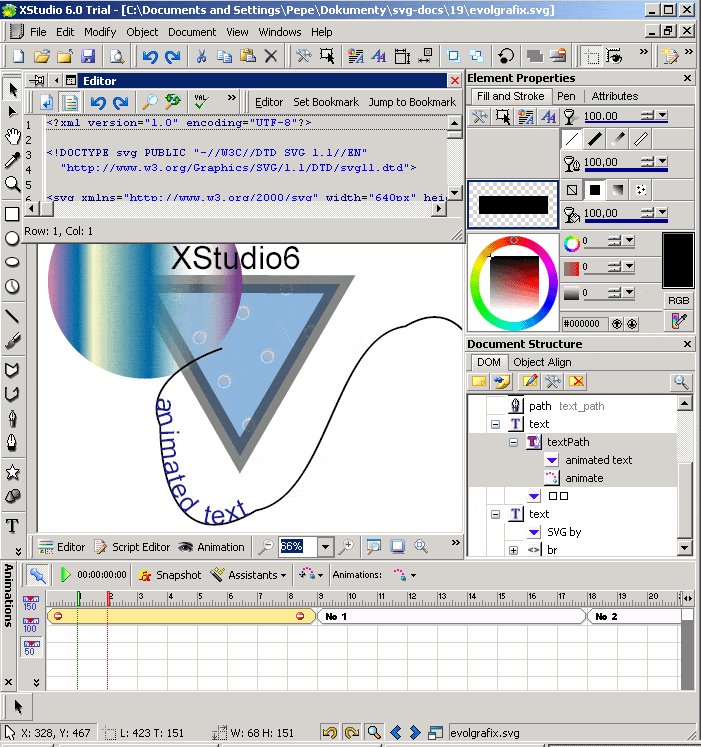Click the large black current color swatch
Viewport: 701px width, 747px height.
(678, 261)
